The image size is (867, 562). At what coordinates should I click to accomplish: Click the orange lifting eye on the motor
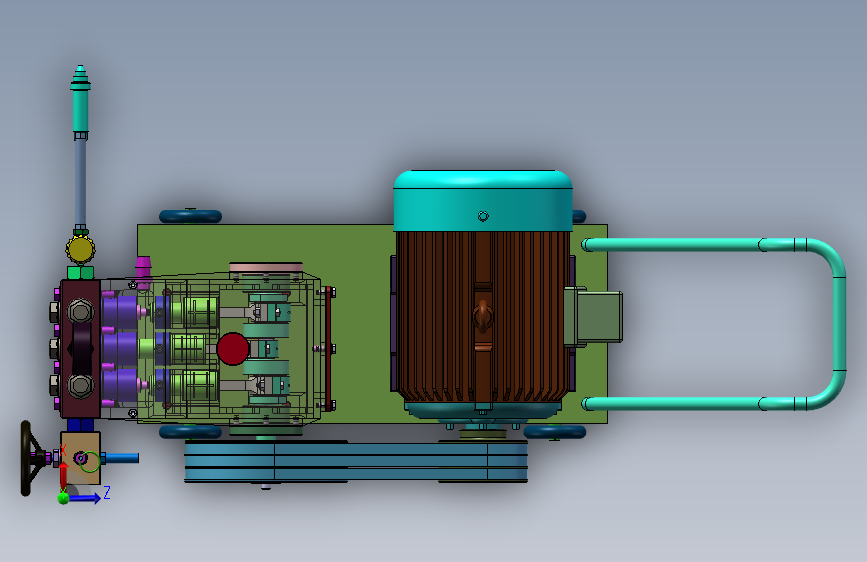pyautogui.click(x=482, y=317)
